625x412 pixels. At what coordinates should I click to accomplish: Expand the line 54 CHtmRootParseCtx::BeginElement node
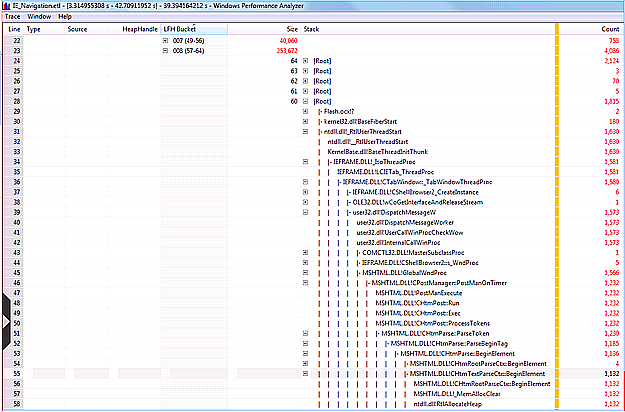coord(305,363)
